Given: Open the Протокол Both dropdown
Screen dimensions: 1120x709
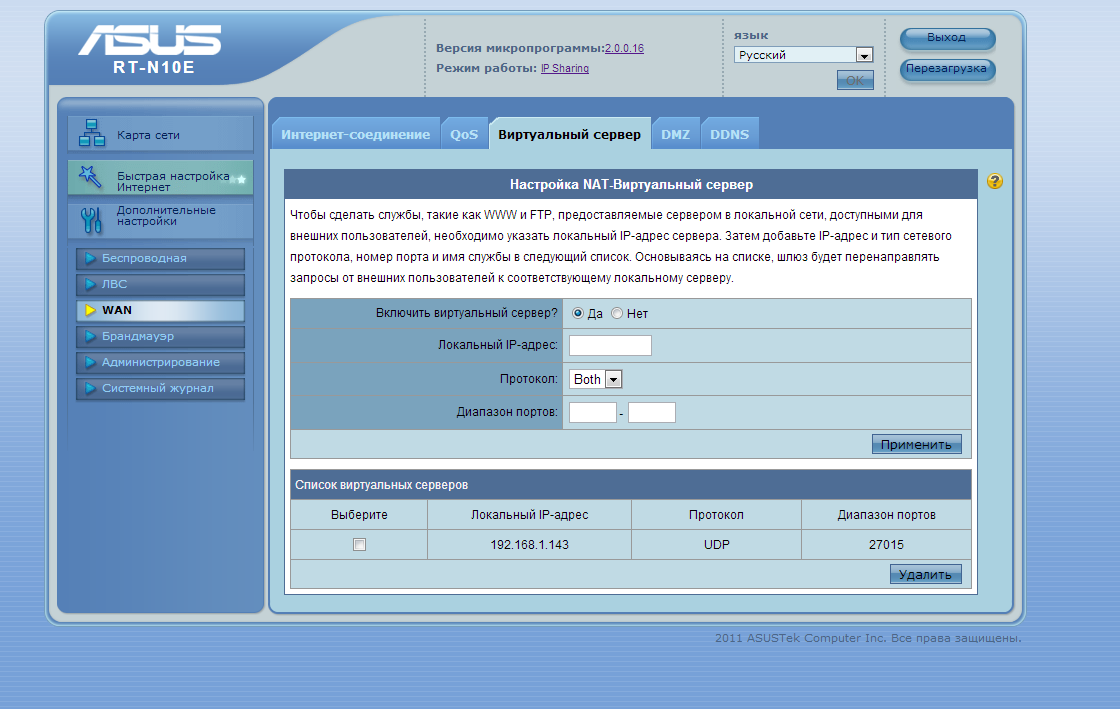Looking at the screenshot, I should pos(596,379).
